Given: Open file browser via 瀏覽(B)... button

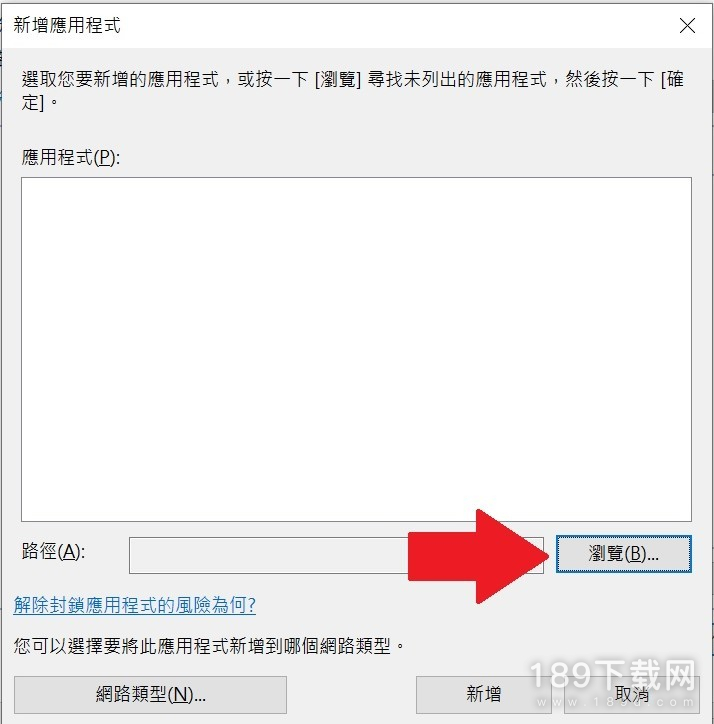Looking at the screenshot, I should (623, 554).
